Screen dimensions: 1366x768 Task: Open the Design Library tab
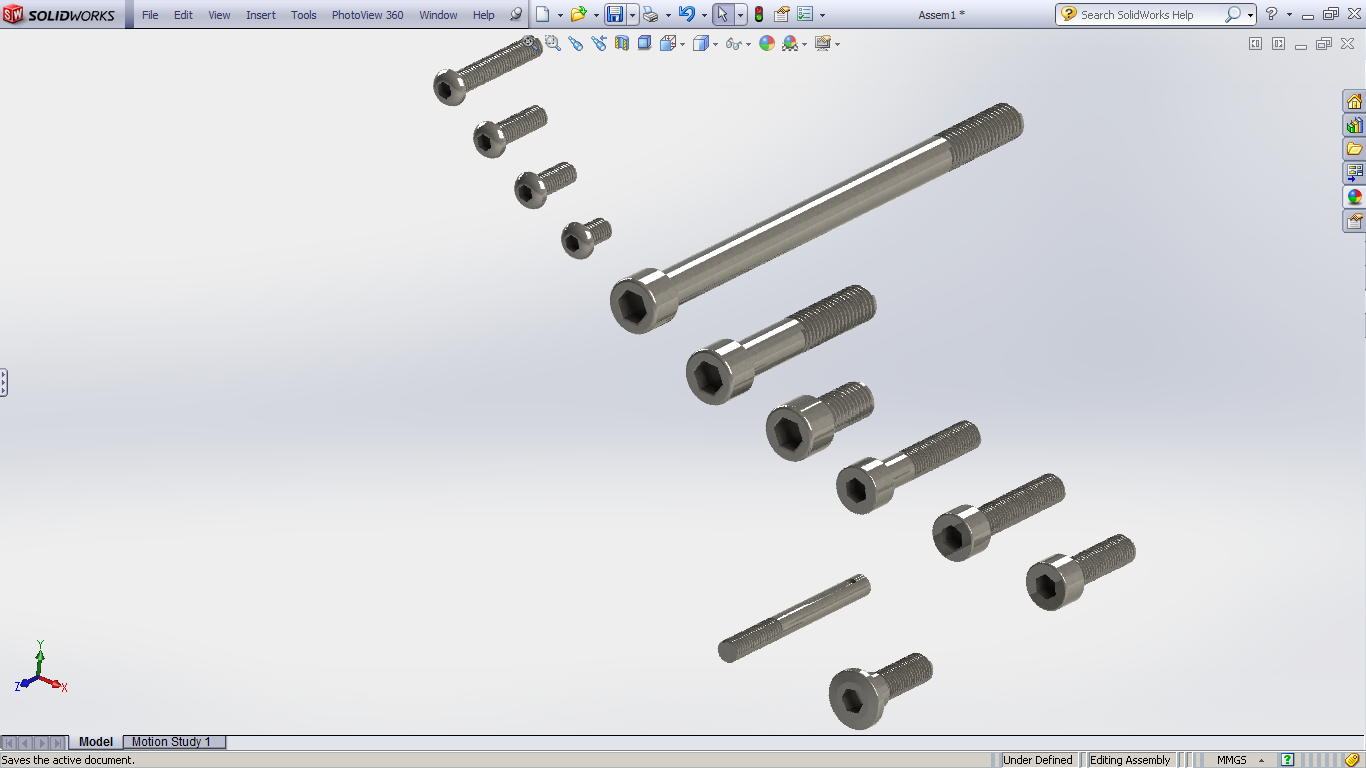(1354, 125)
